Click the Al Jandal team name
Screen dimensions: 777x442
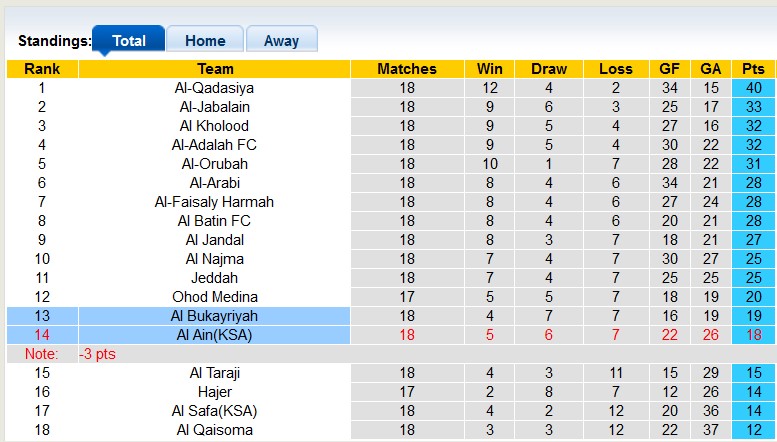(214, 240)
